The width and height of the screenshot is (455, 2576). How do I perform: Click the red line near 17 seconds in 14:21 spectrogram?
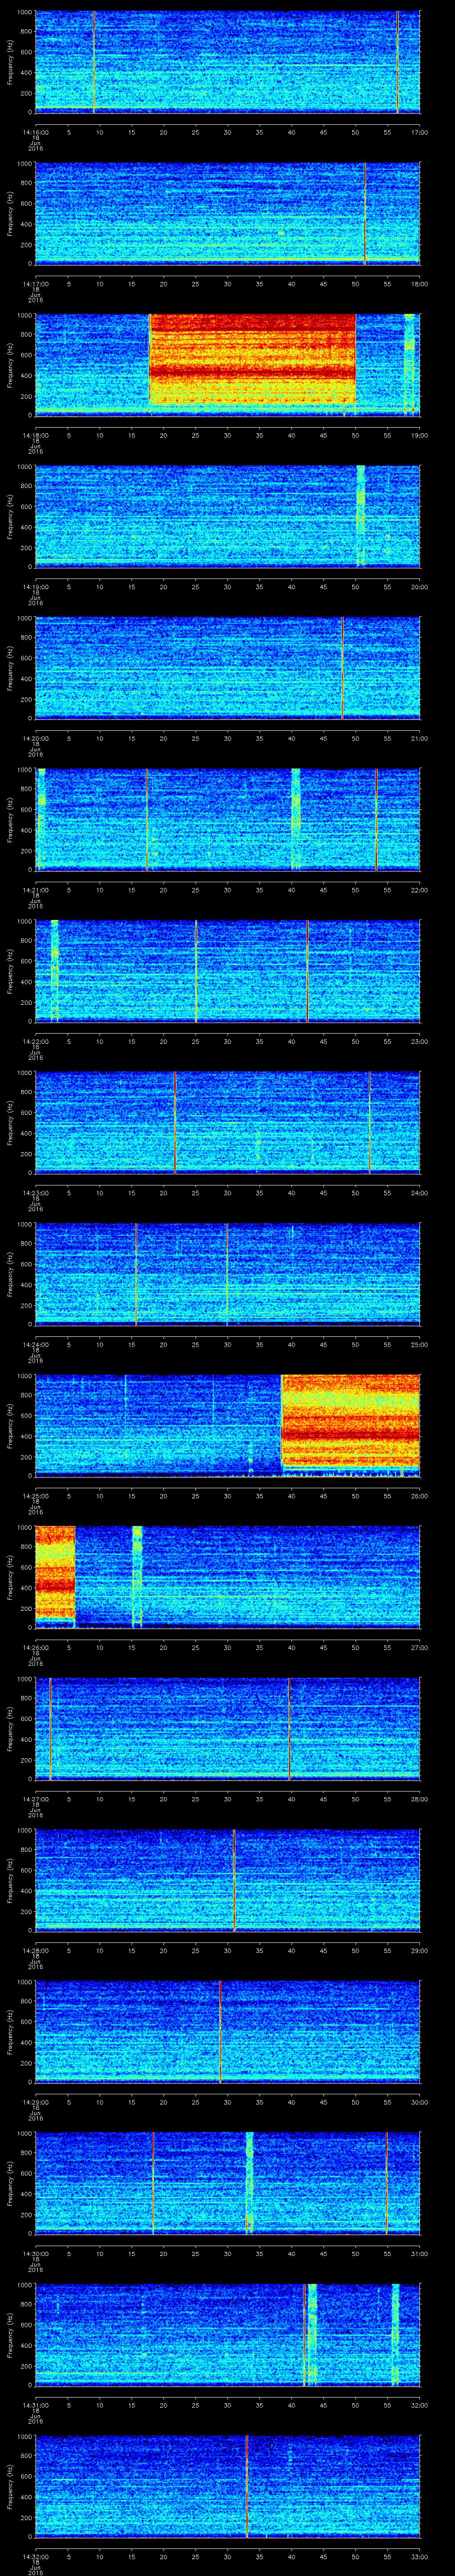[146, 819]
